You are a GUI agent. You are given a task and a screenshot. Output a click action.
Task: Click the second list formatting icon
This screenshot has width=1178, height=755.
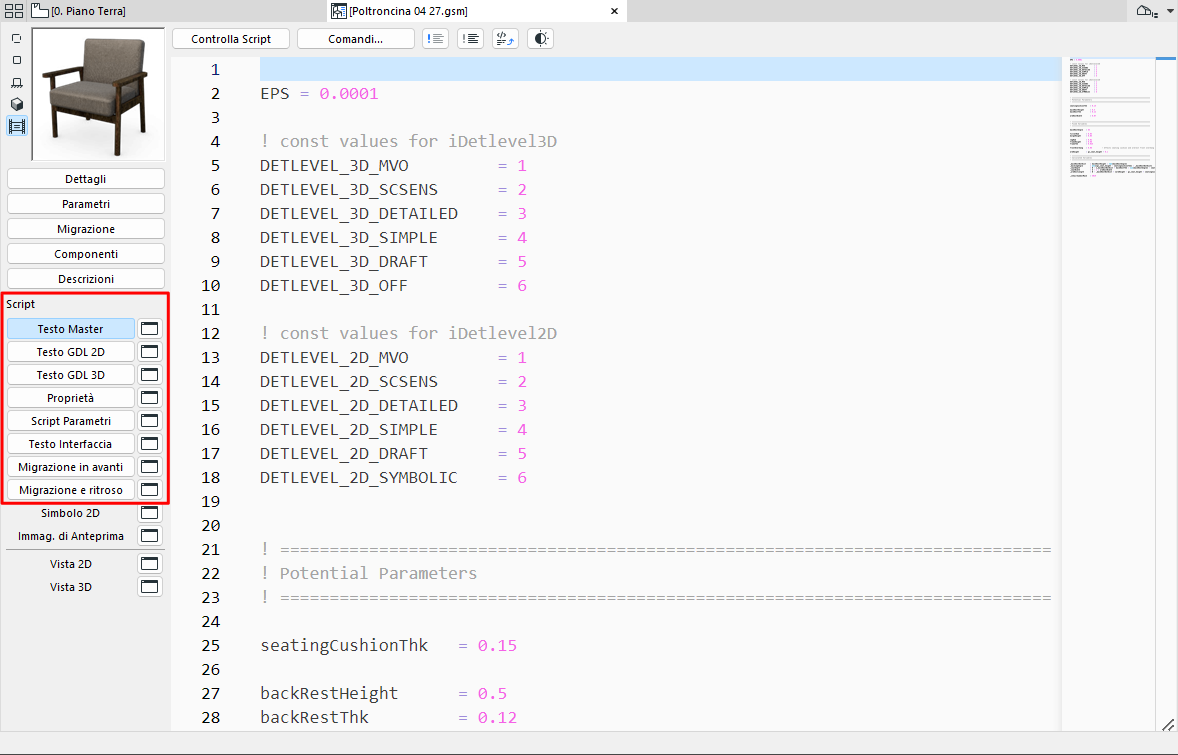(x=470, y=38)
